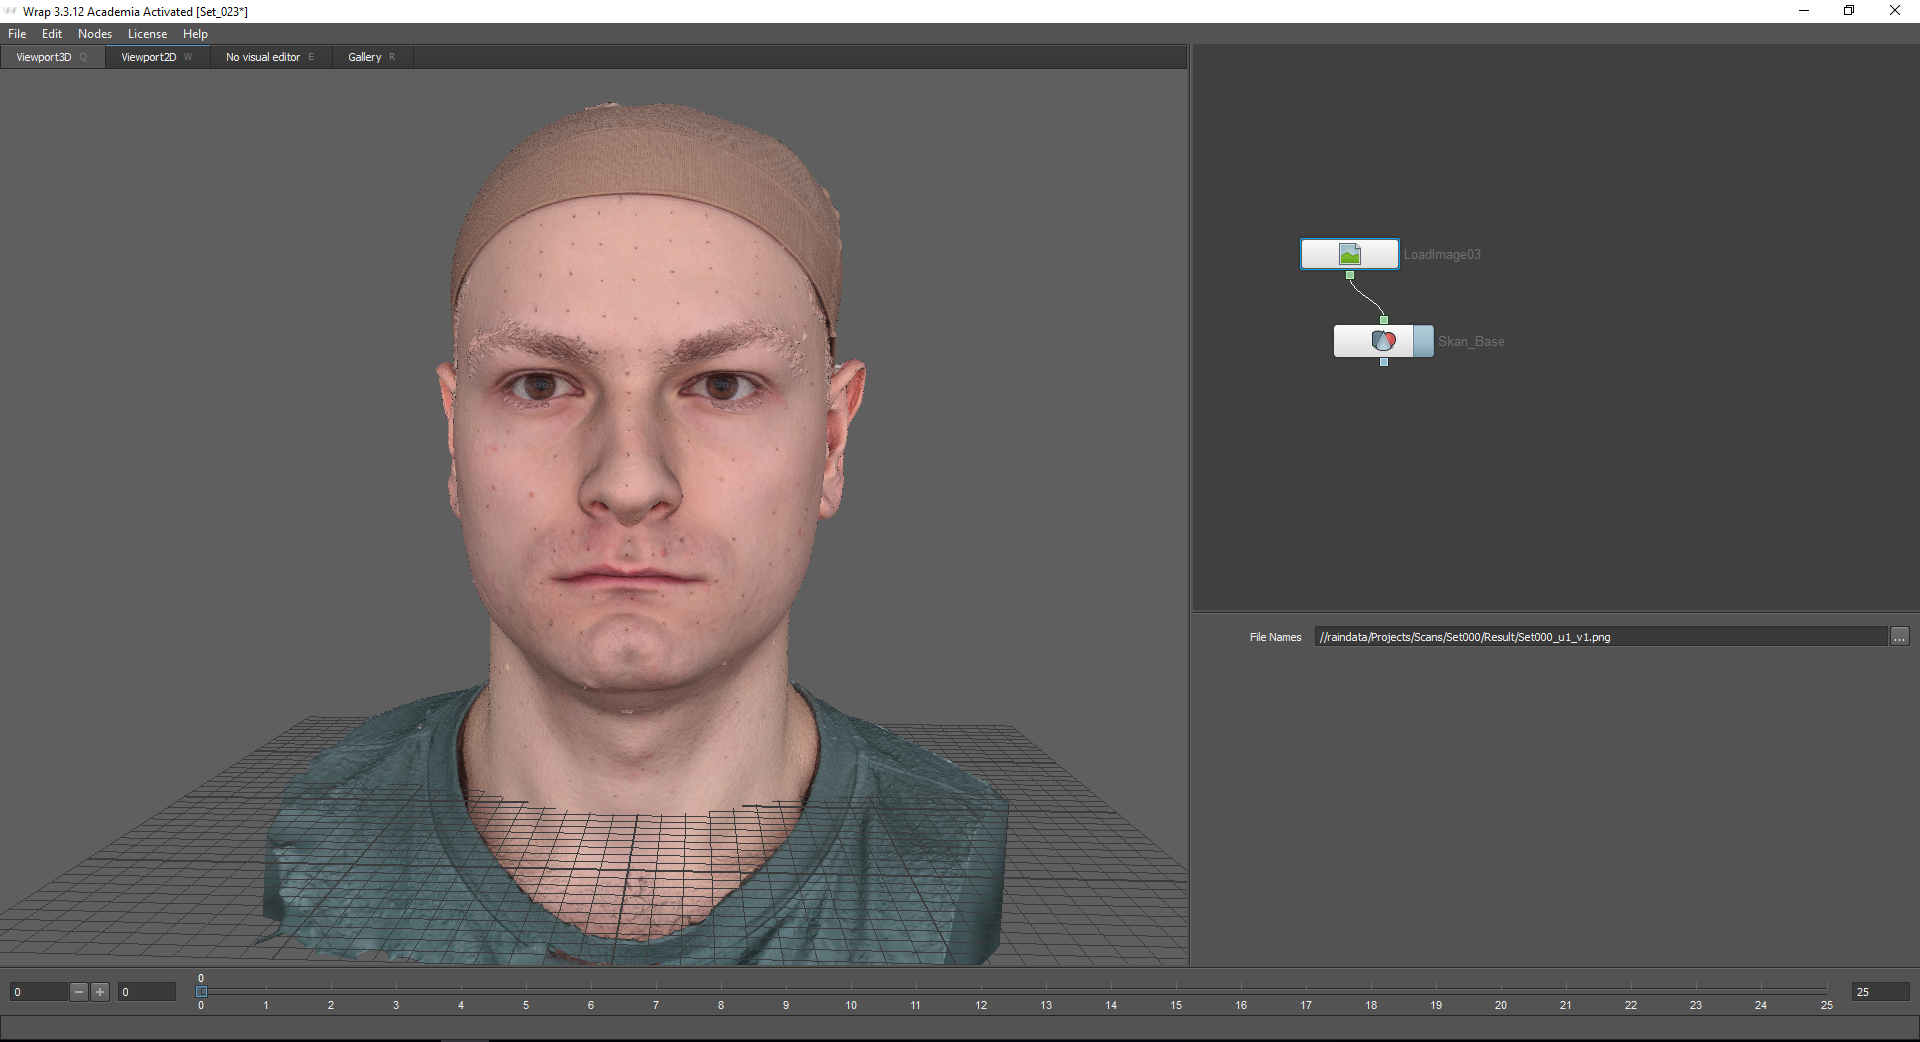Open file browser for File Names
This screenshot has height=1042, width=1920.
1899,637
